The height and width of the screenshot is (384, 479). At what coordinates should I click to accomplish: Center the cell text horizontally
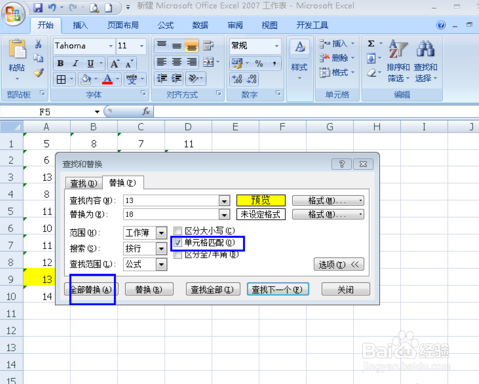pos(177,62)
